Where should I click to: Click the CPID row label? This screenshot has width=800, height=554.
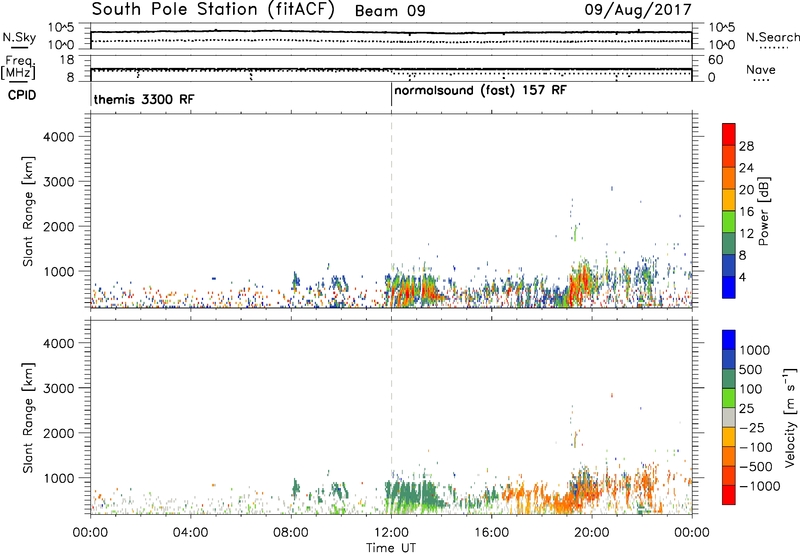[x=21, y=95]
